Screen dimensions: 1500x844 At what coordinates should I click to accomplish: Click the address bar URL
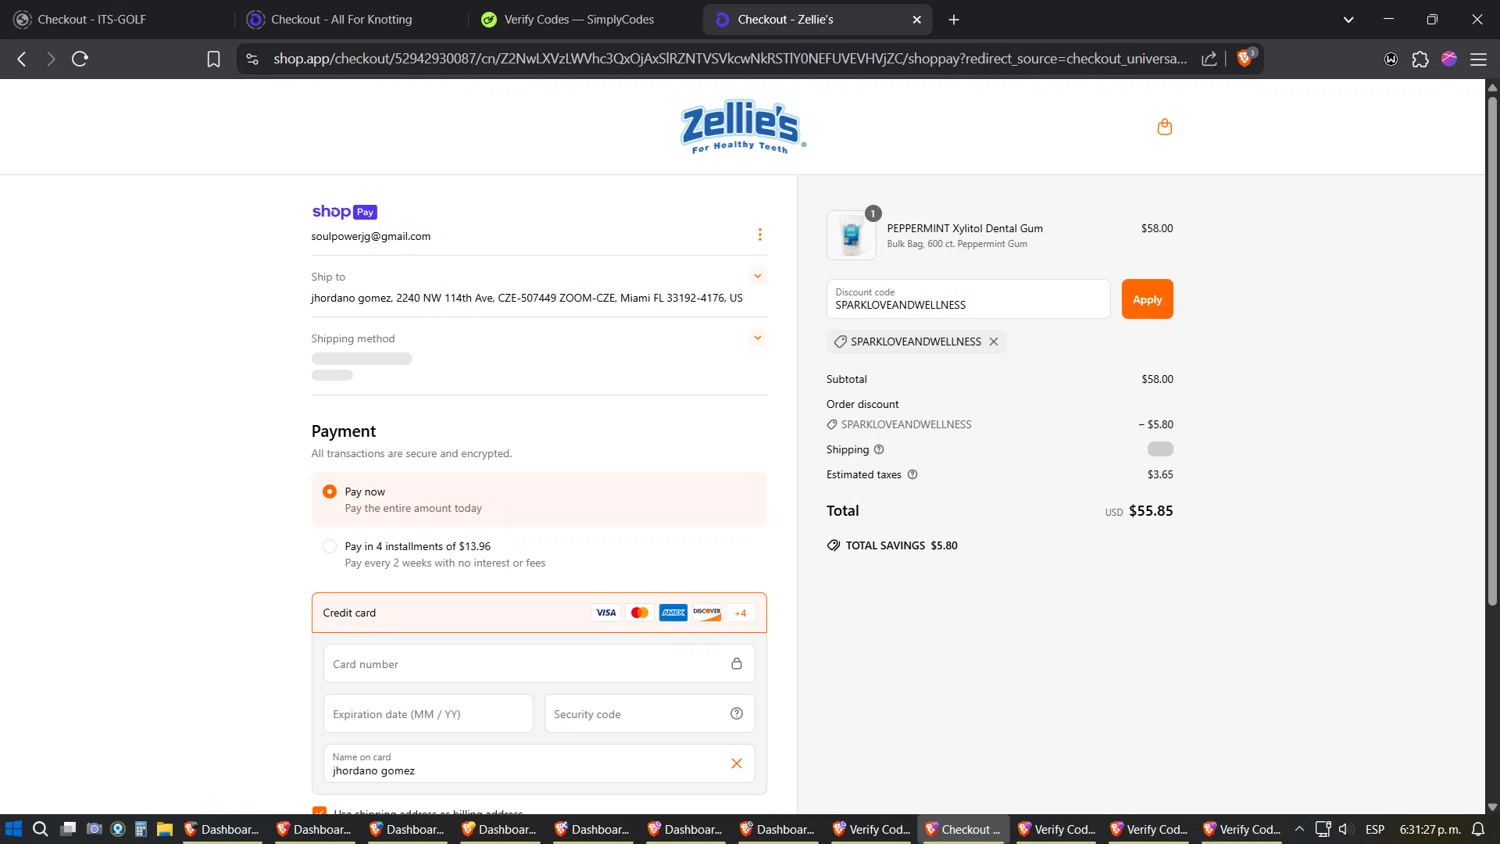730,59
